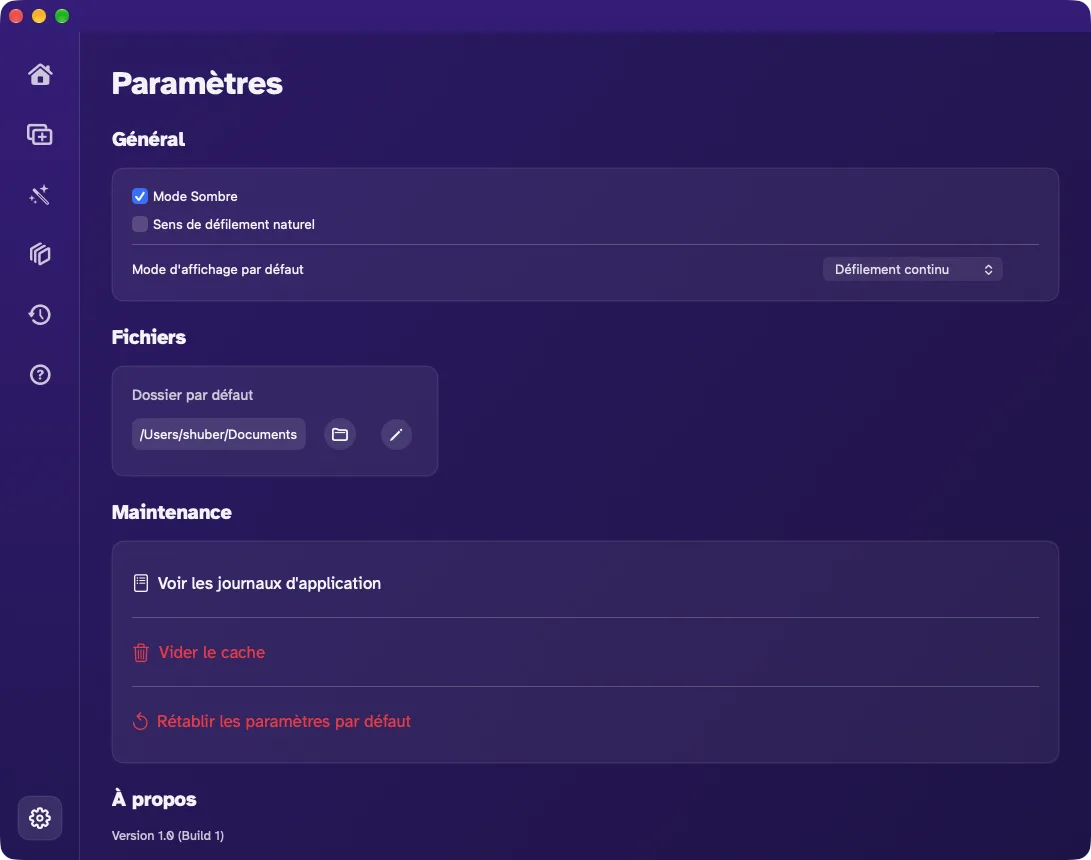
Task: Open the history clock icon
Action: point(40,314)
